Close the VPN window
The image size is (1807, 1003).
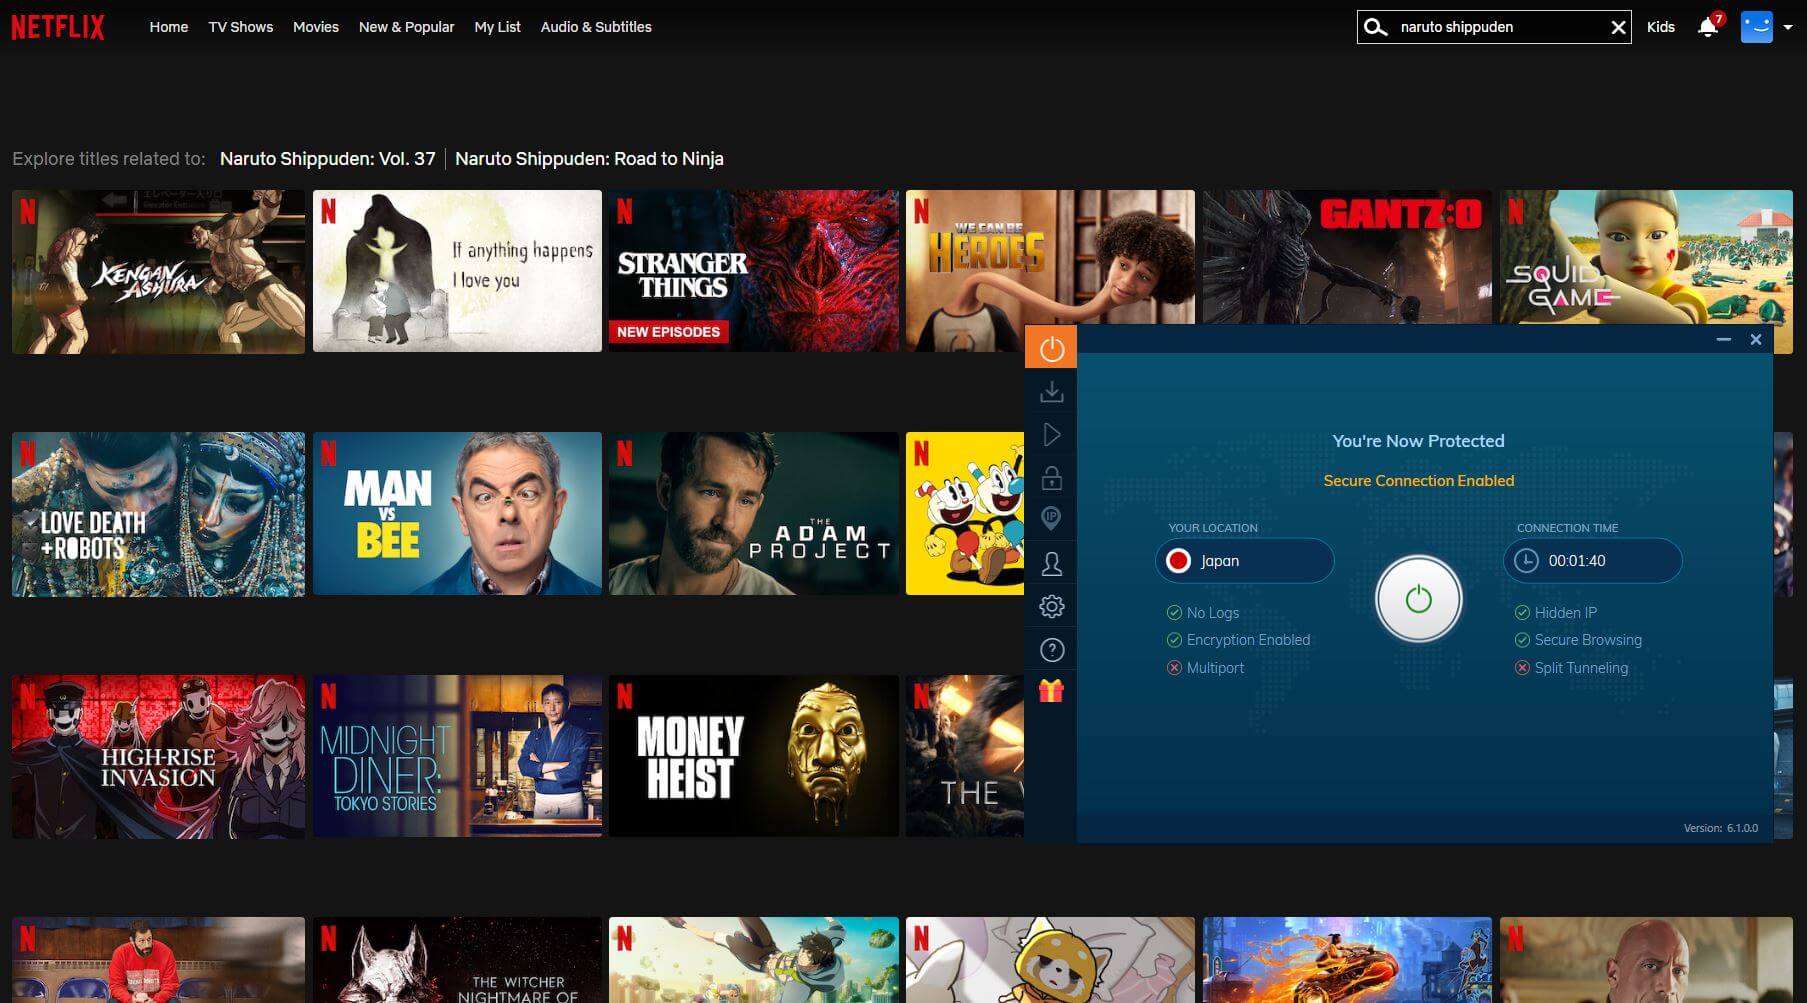point(1755,340)
